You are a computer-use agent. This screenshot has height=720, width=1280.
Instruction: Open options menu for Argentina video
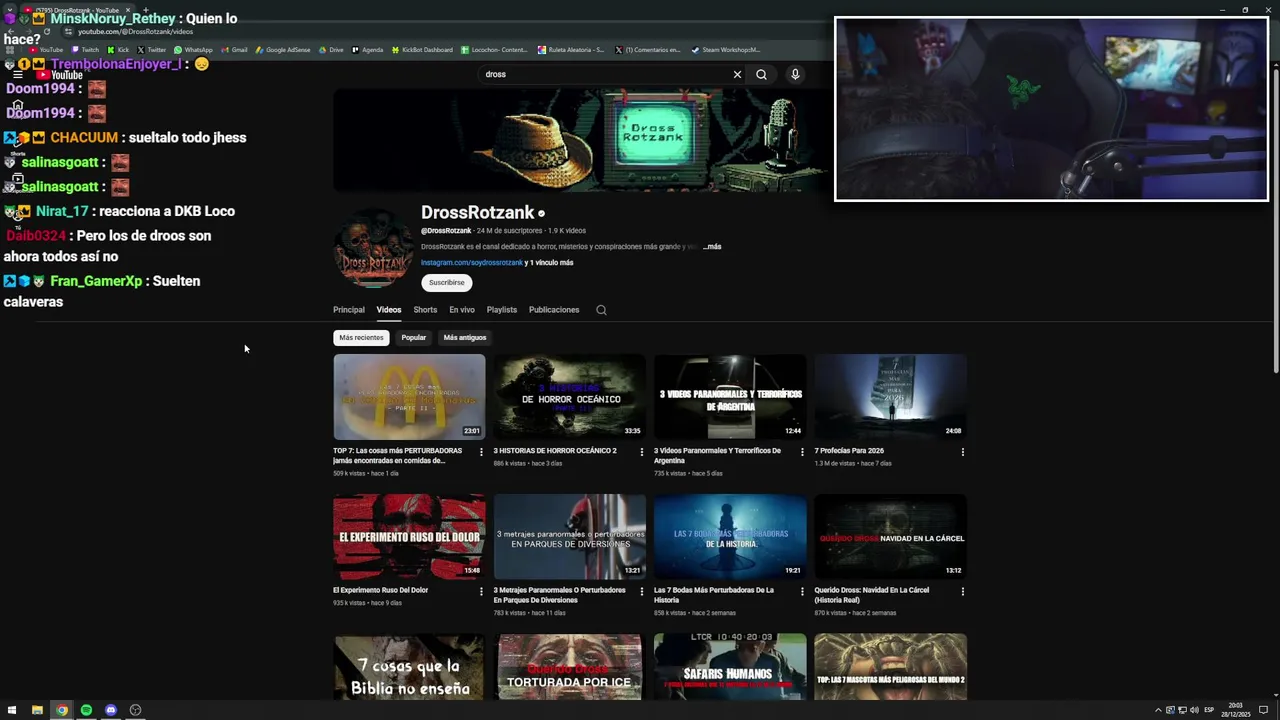coord(802,452)
